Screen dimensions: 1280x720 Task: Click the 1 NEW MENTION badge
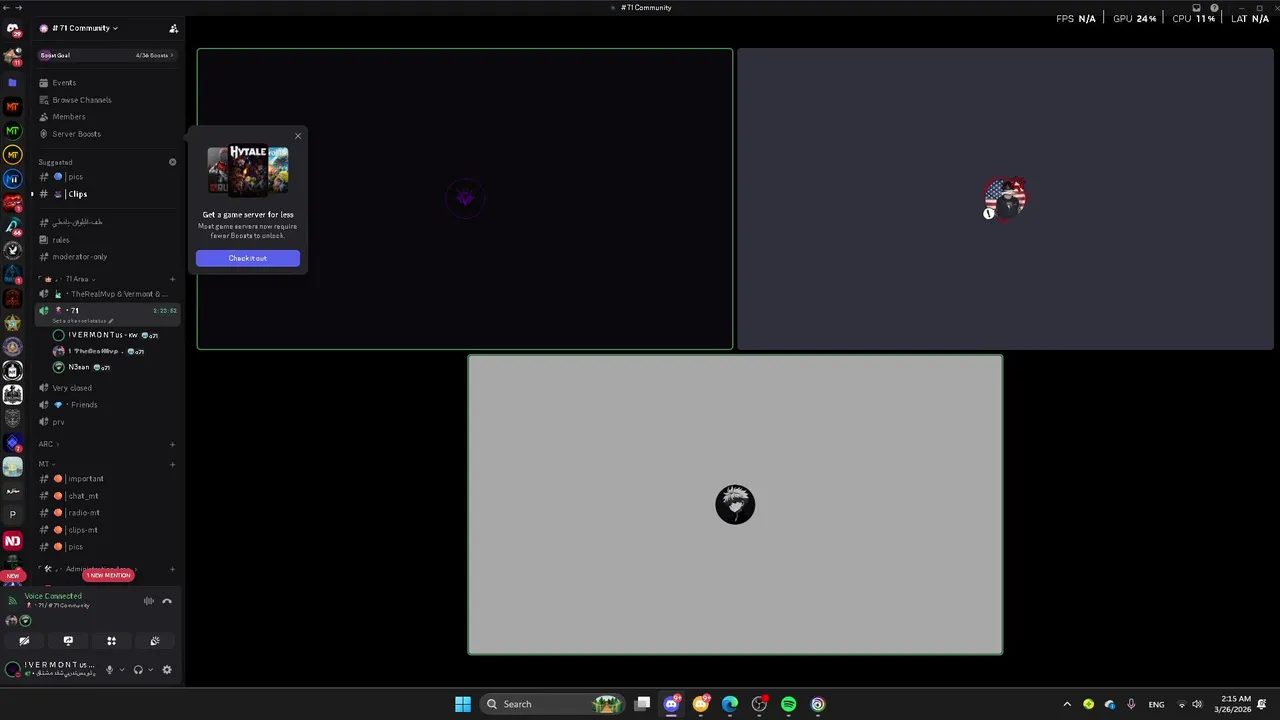pos(108,576)
